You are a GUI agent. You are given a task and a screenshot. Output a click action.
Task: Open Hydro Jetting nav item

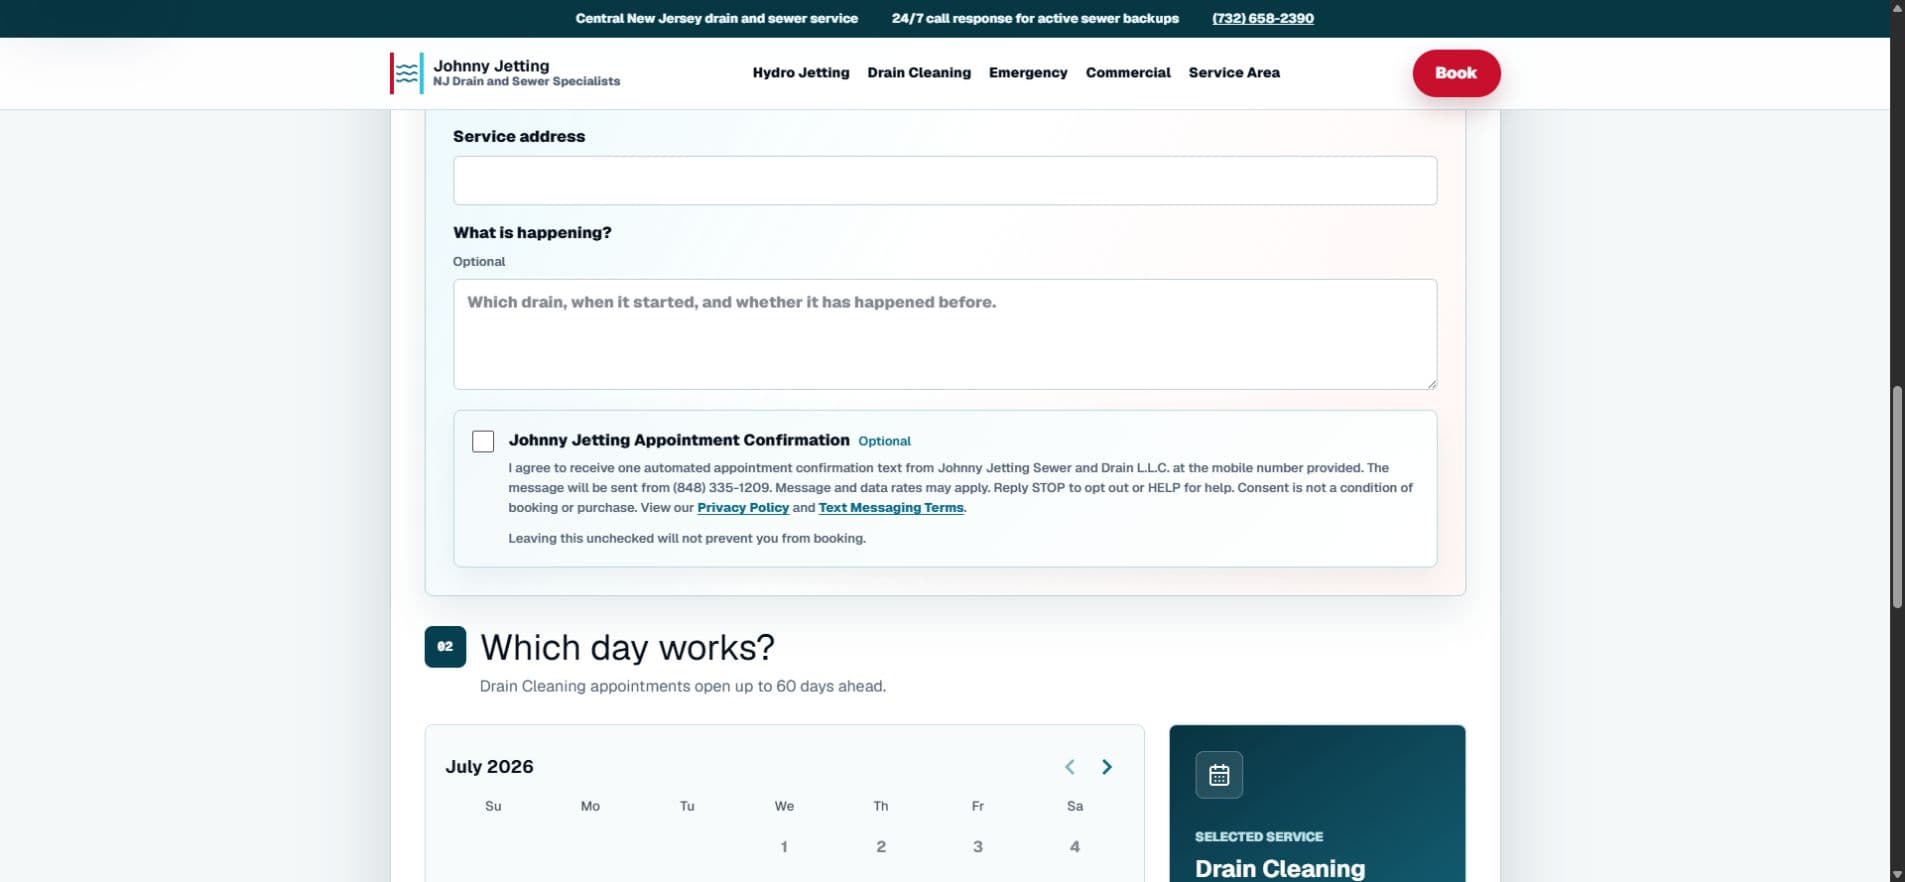point(801,73)
